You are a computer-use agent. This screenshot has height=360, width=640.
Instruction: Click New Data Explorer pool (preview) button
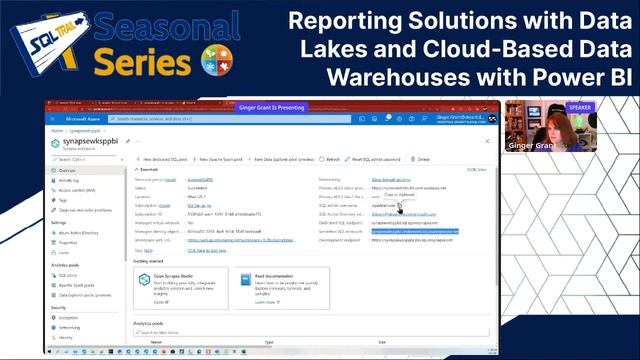[281, 160]
